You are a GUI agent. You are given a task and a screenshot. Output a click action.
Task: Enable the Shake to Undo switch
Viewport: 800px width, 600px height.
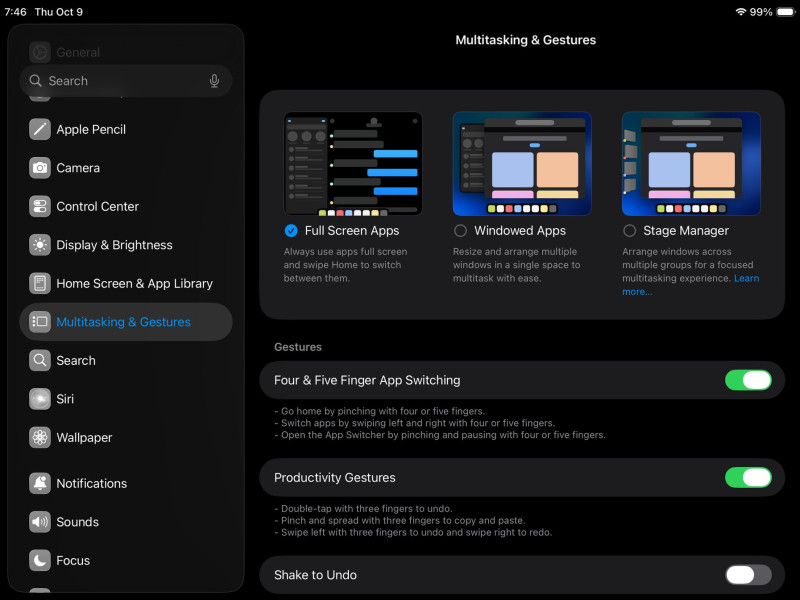pos(747,575)
